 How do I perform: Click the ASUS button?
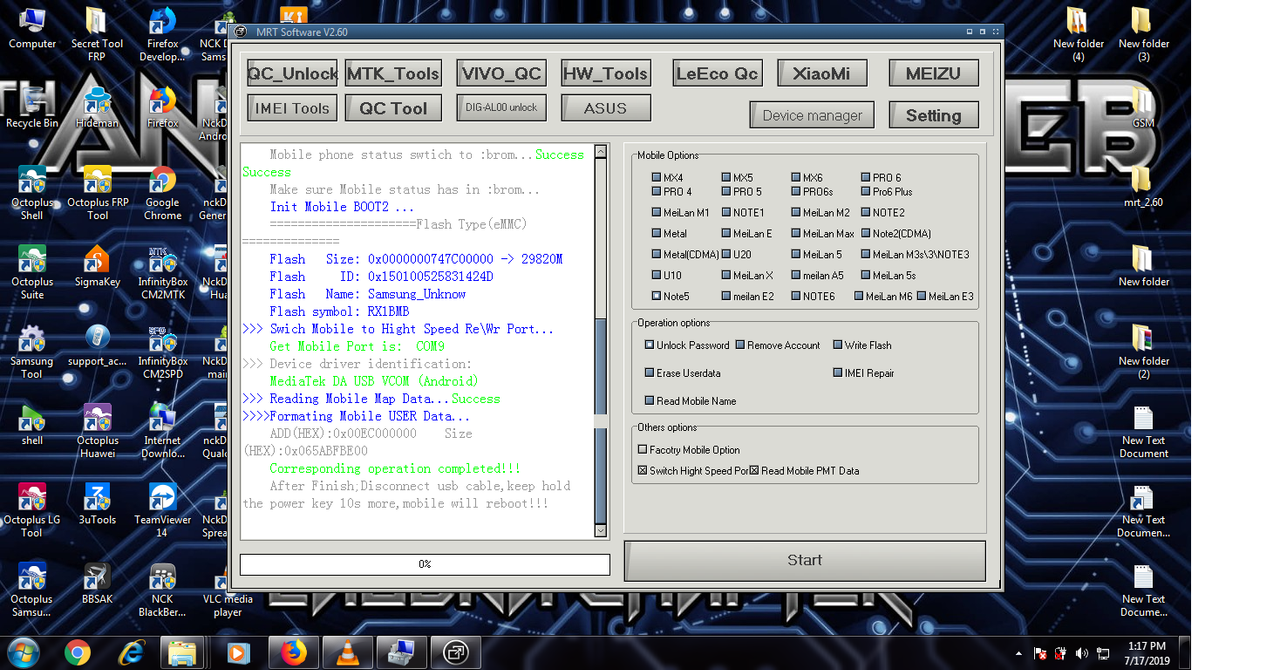(605, 107)
